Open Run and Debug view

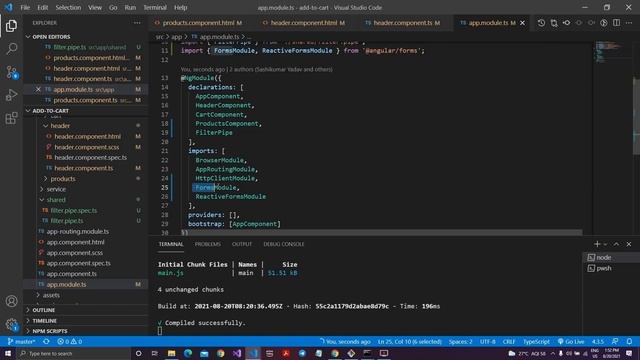click(11, 95)
